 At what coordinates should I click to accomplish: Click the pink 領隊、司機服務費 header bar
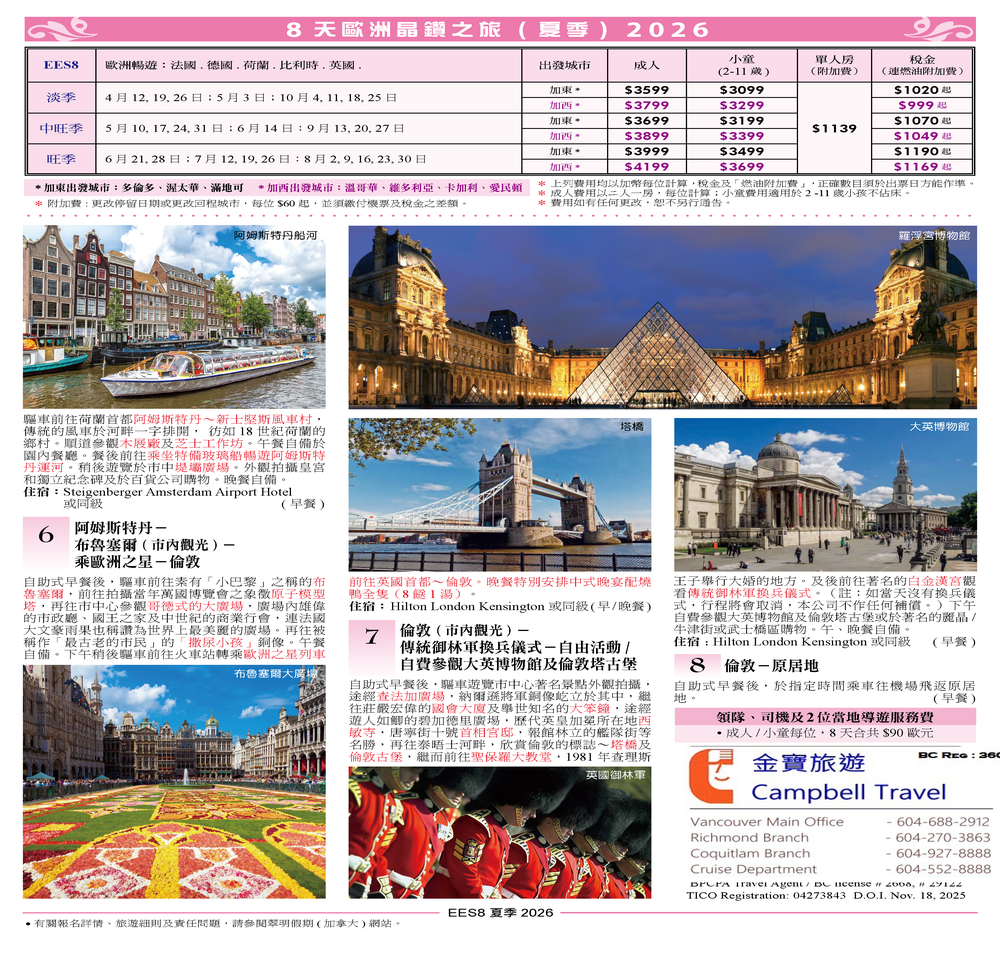coord(825,716)
